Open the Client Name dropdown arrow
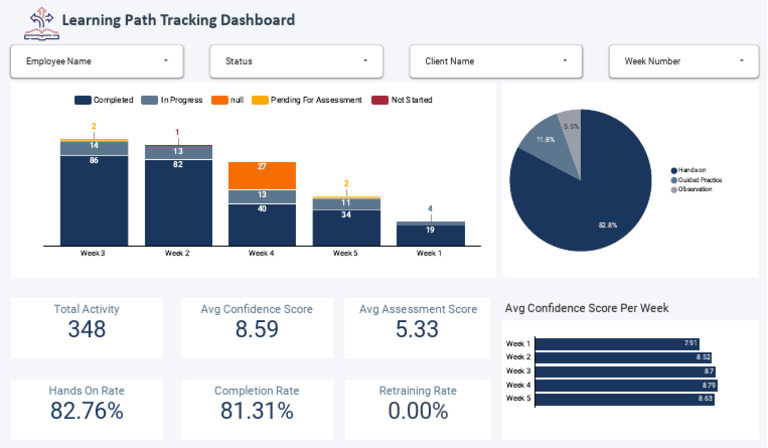This screenshot has width=768, height=448. point(565,61)
